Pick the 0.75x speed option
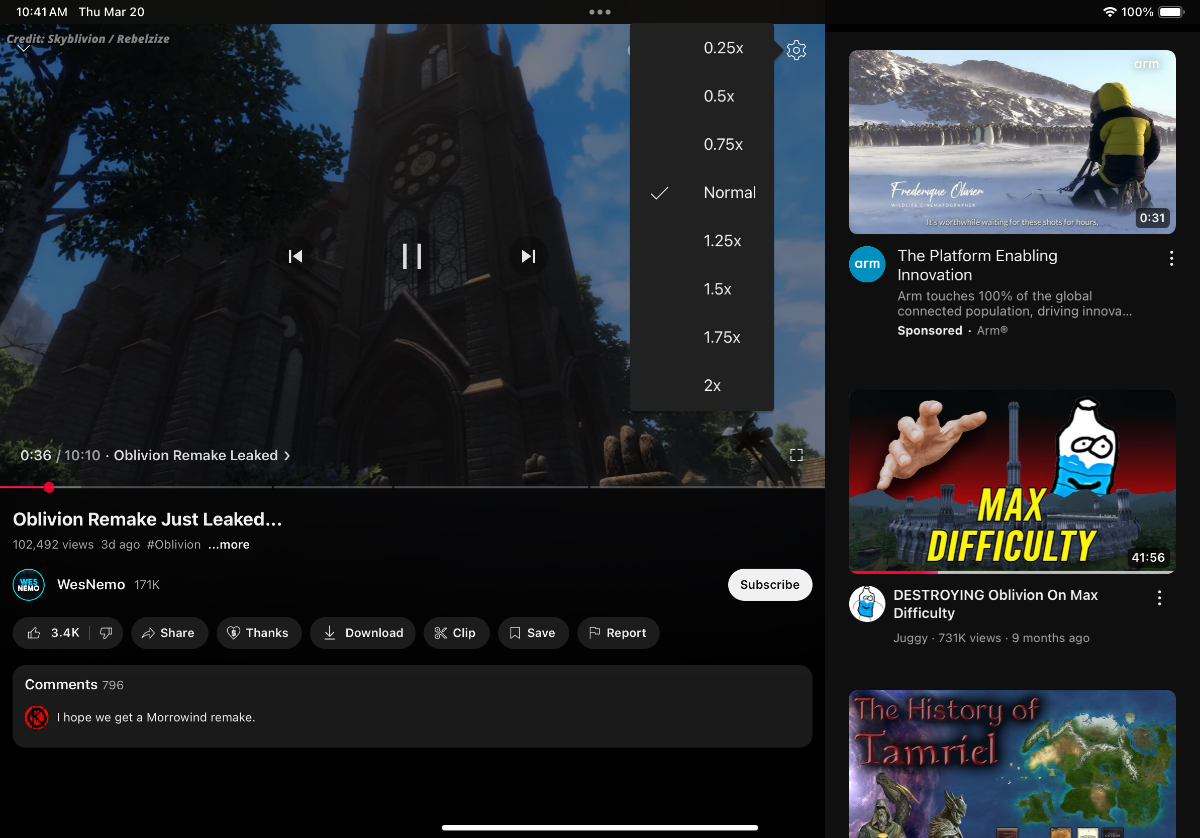1200x838 pixels. tap(722, 144)
